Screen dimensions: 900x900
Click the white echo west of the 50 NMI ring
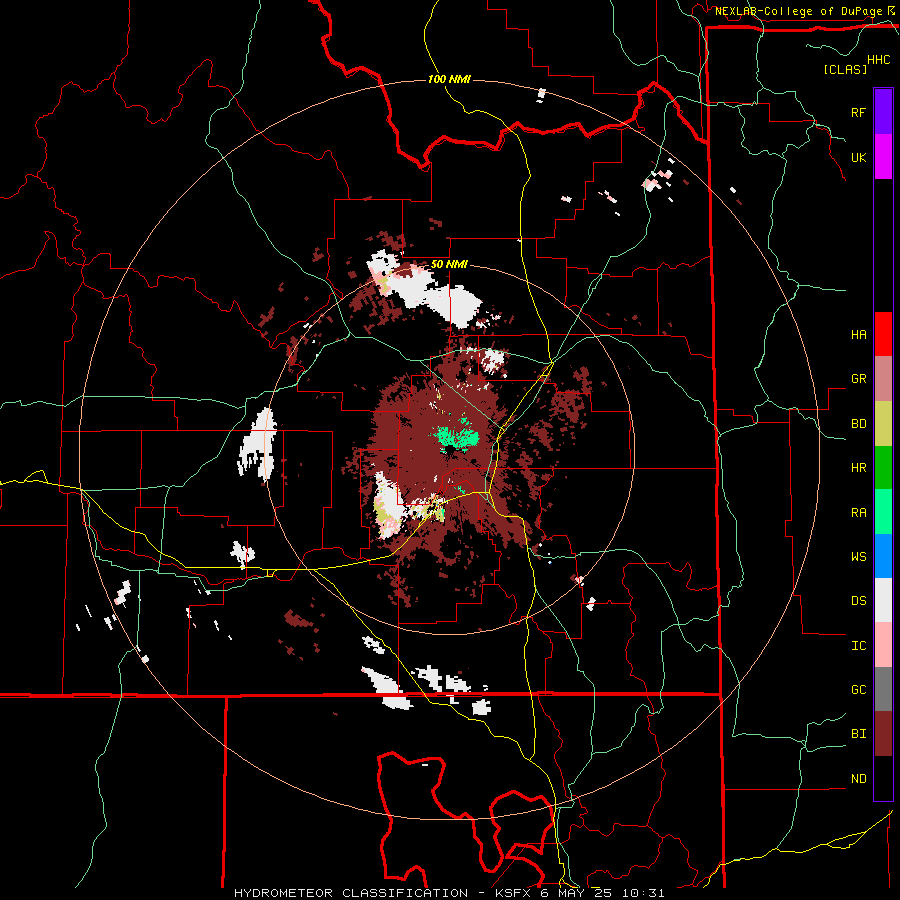(259, 444)
